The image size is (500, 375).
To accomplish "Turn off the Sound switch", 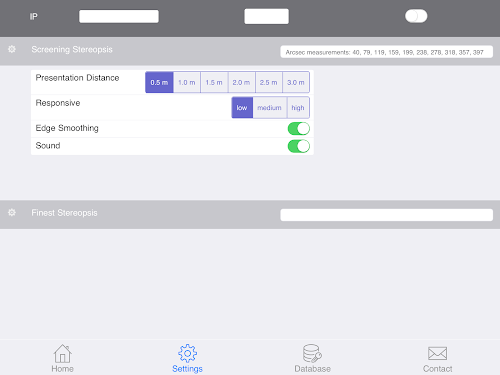I will pyautogui.click(x=299, y=146).
